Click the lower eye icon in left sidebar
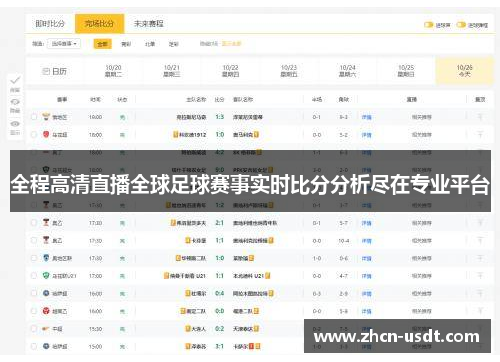Screen dimensions: 500x362 coord(15,124)
